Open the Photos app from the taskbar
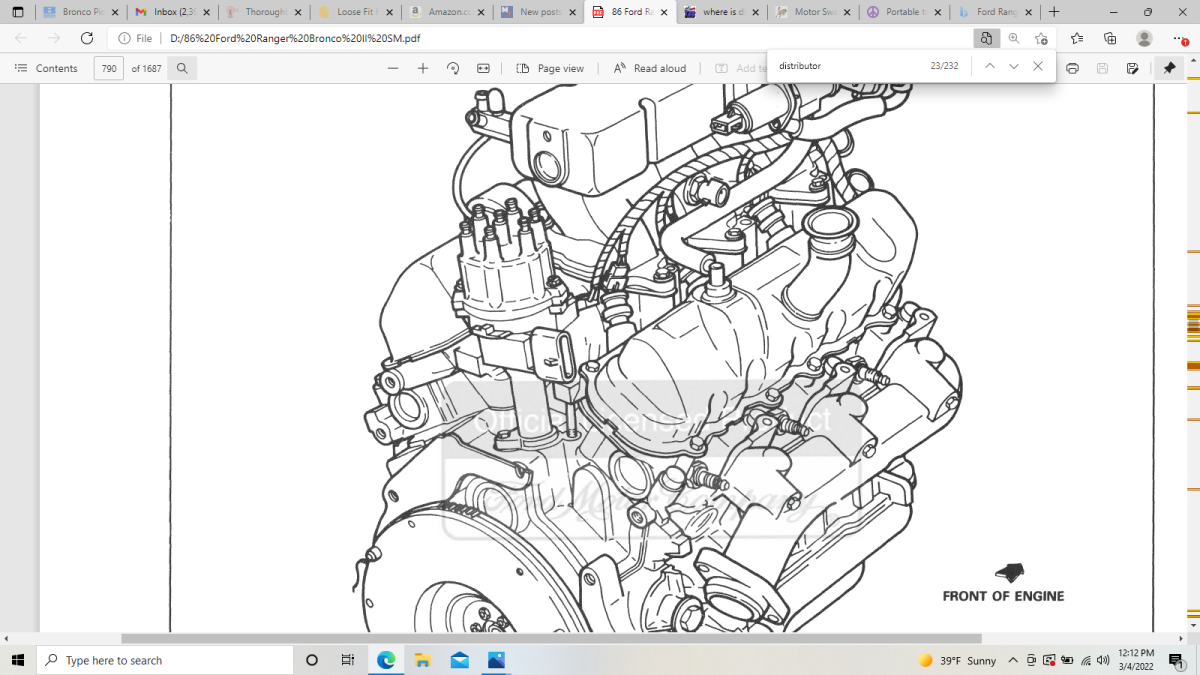Screen dimensions: 1200x675 [x=497, y=660]
